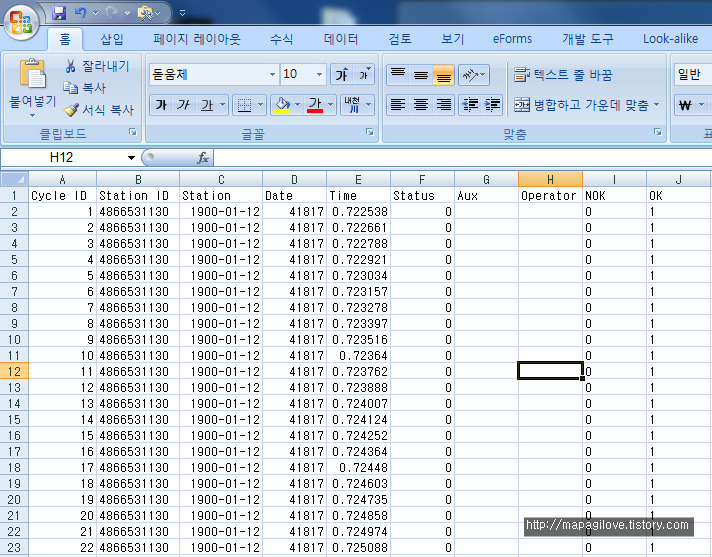Open the 돋움체 font name dropdown
Viewport: 712px width, 557px height.
[x=272, y=74]
